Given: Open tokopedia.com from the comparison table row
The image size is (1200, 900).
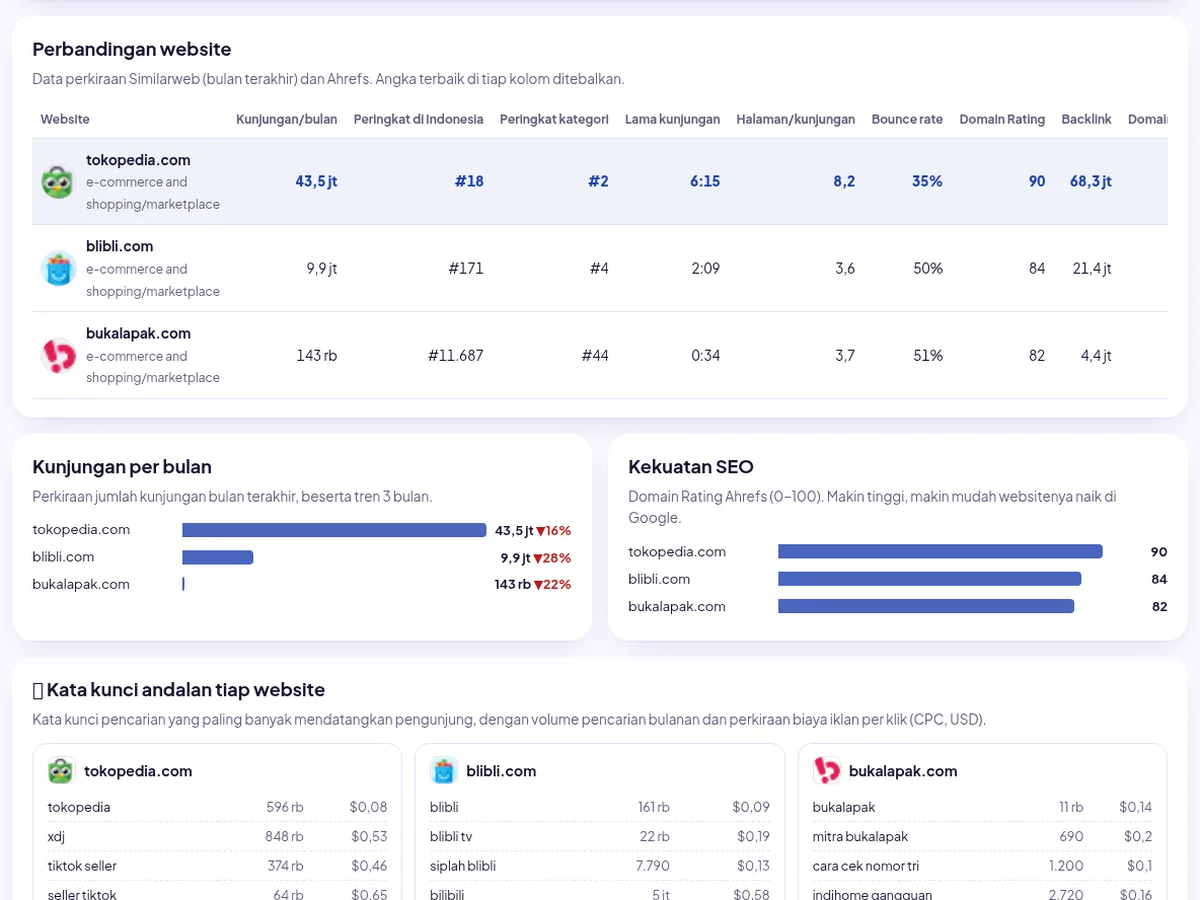Looking at the screenshot, I should click(138, 160).
